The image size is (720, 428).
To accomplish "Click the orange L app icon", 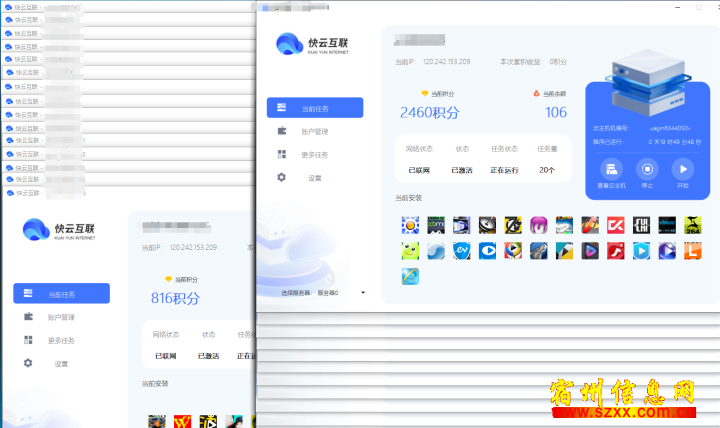I will click(x=693, y=251).
